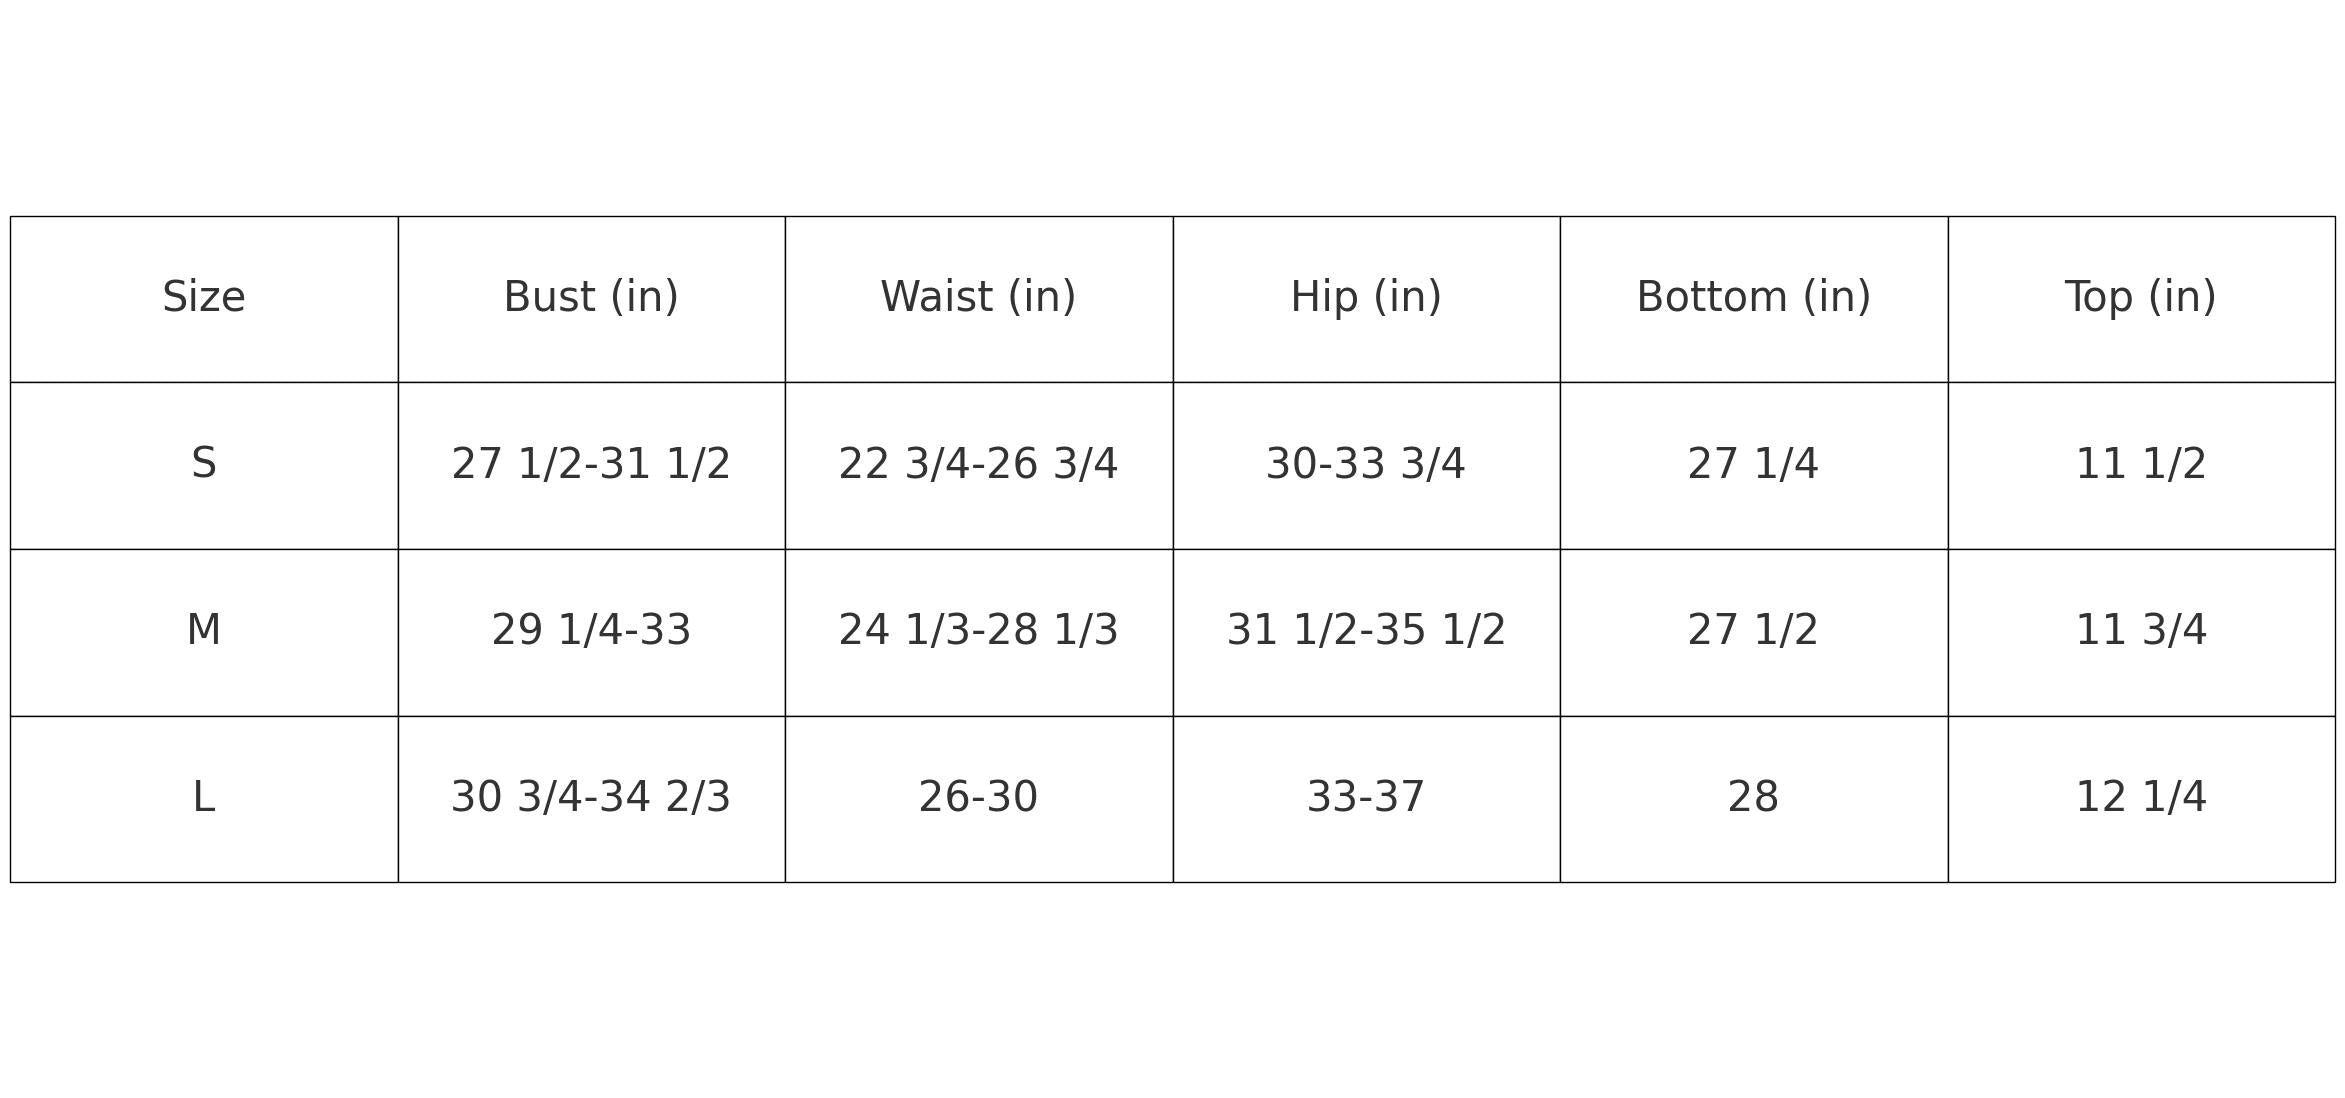
Task: Select the size S row label
Action: click(204, 465)
